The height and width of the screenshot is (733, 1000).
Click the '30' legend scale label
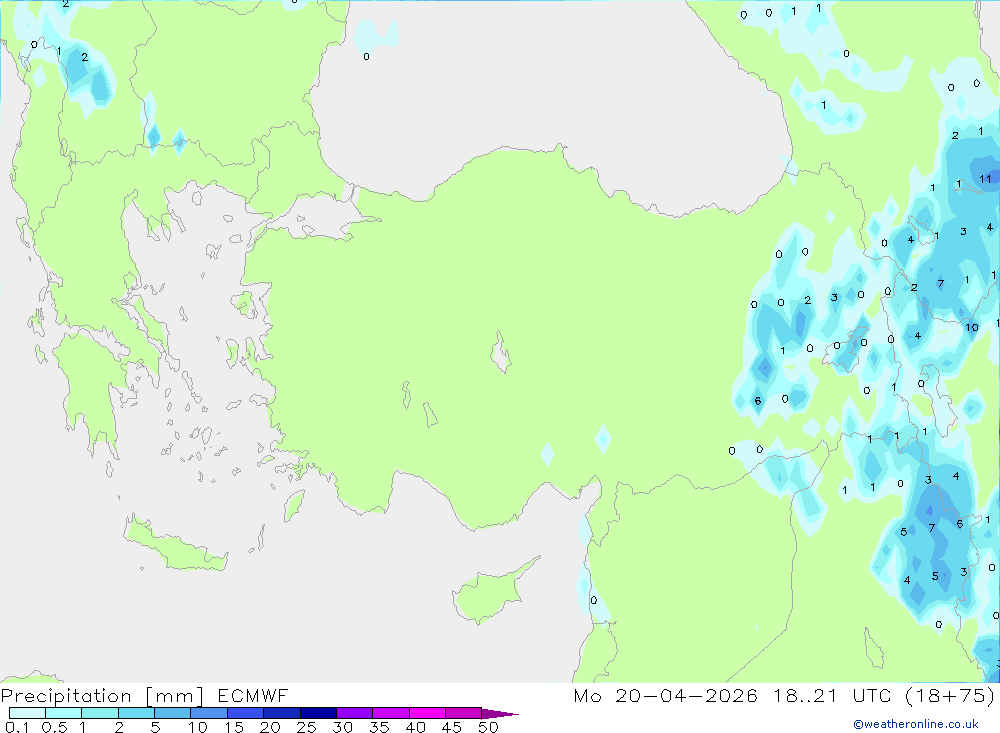tap(343, 727)
